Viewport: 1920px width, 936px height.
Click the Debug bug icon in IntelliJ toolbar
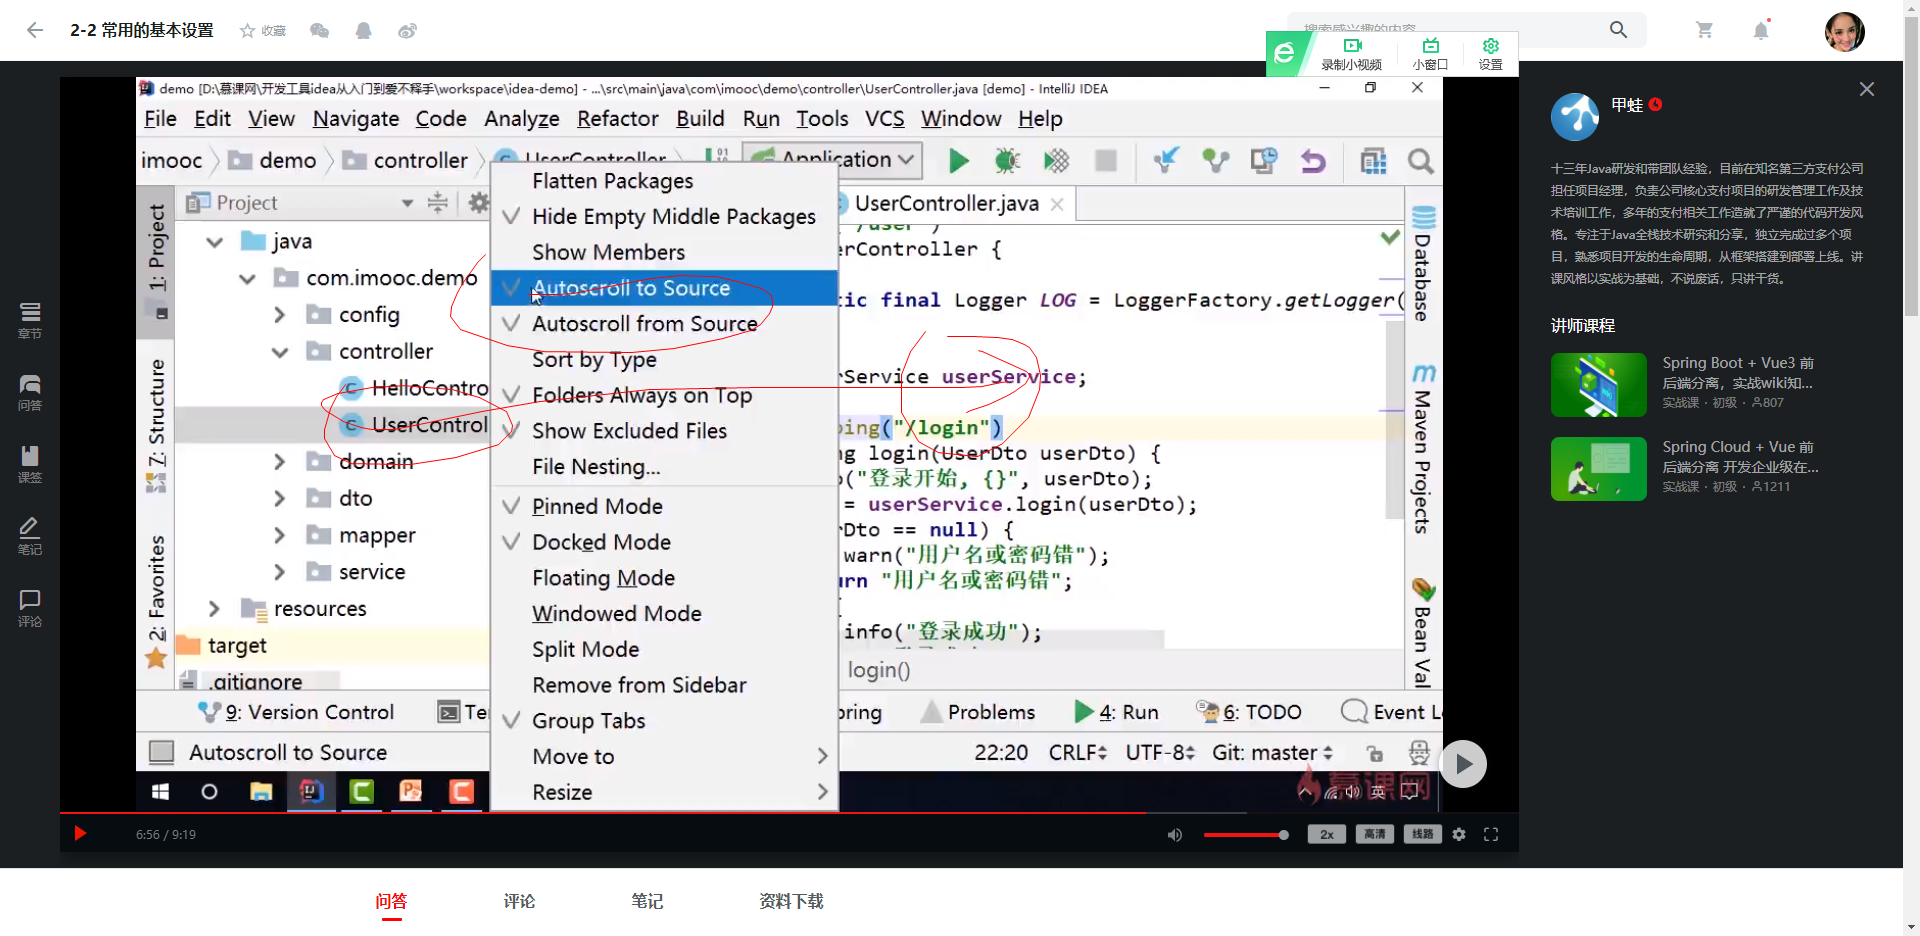1007,160
